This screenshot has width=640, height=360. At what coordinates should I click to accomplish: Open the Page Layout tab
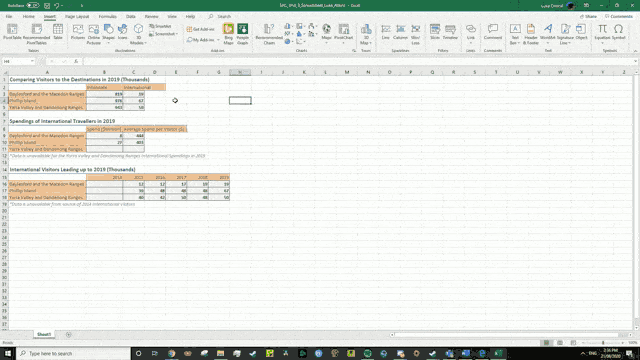[x=77, y=16]
